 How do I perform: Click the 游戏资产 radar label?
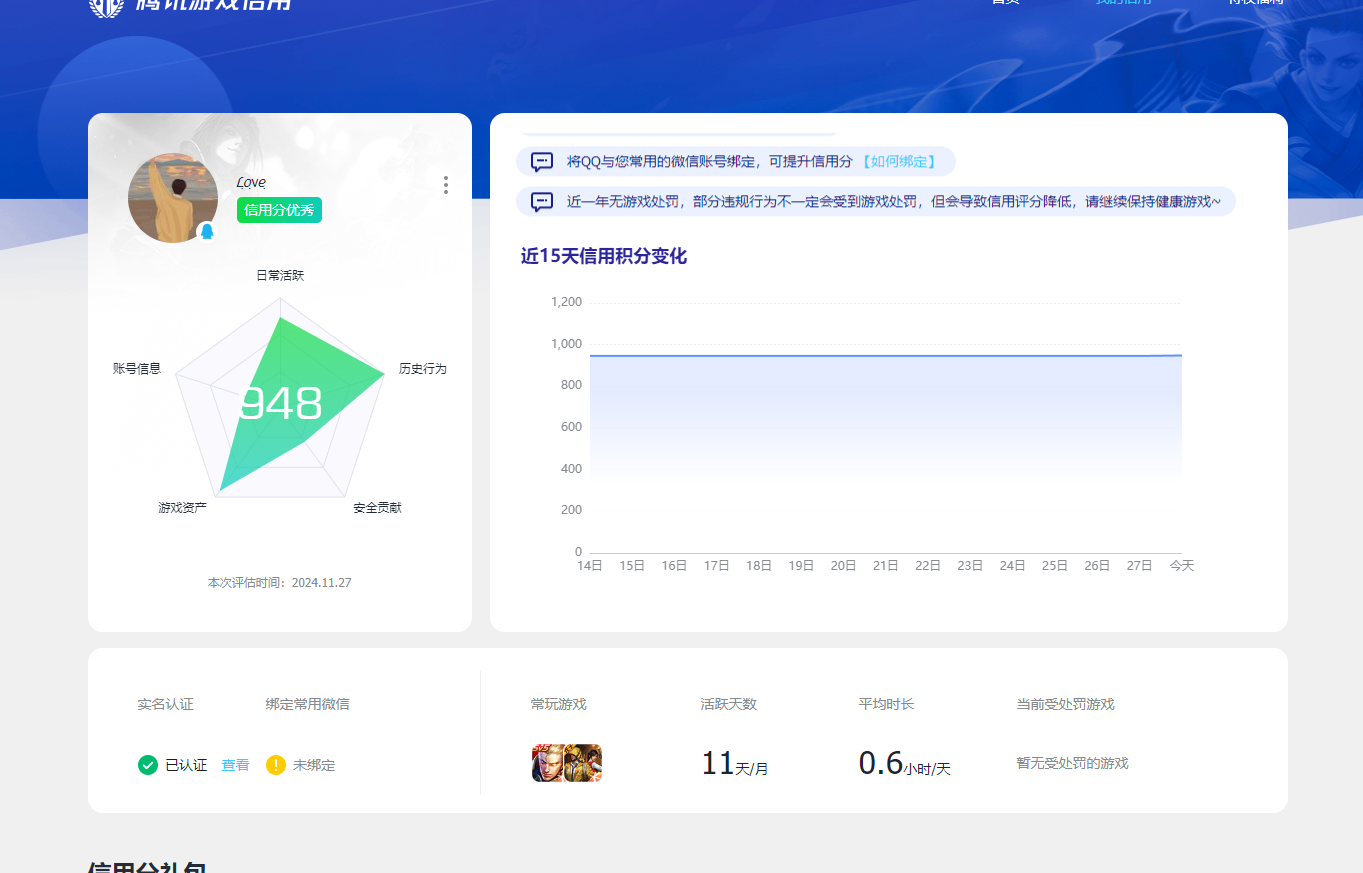pos(182,508)
